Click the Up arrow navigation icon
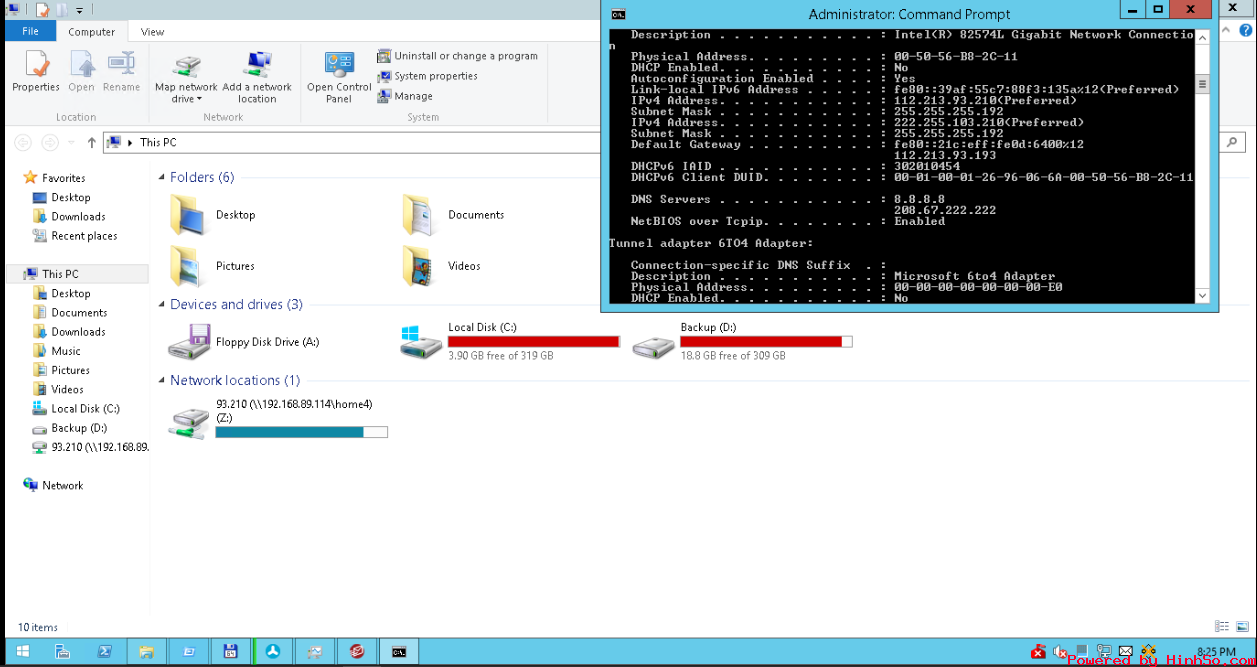 tap(92, 143)
